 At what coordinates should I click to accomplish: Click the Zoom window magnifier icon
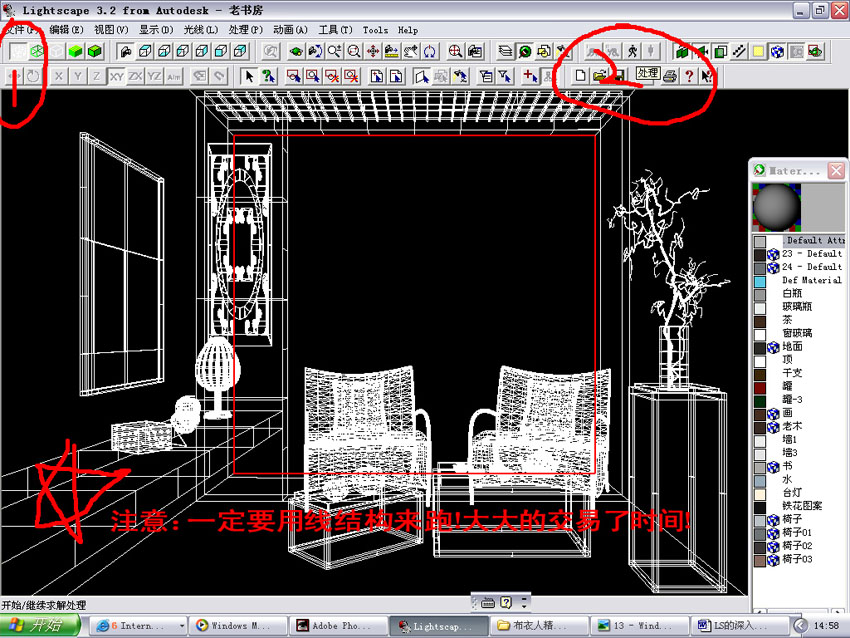(x=353, y=51)
